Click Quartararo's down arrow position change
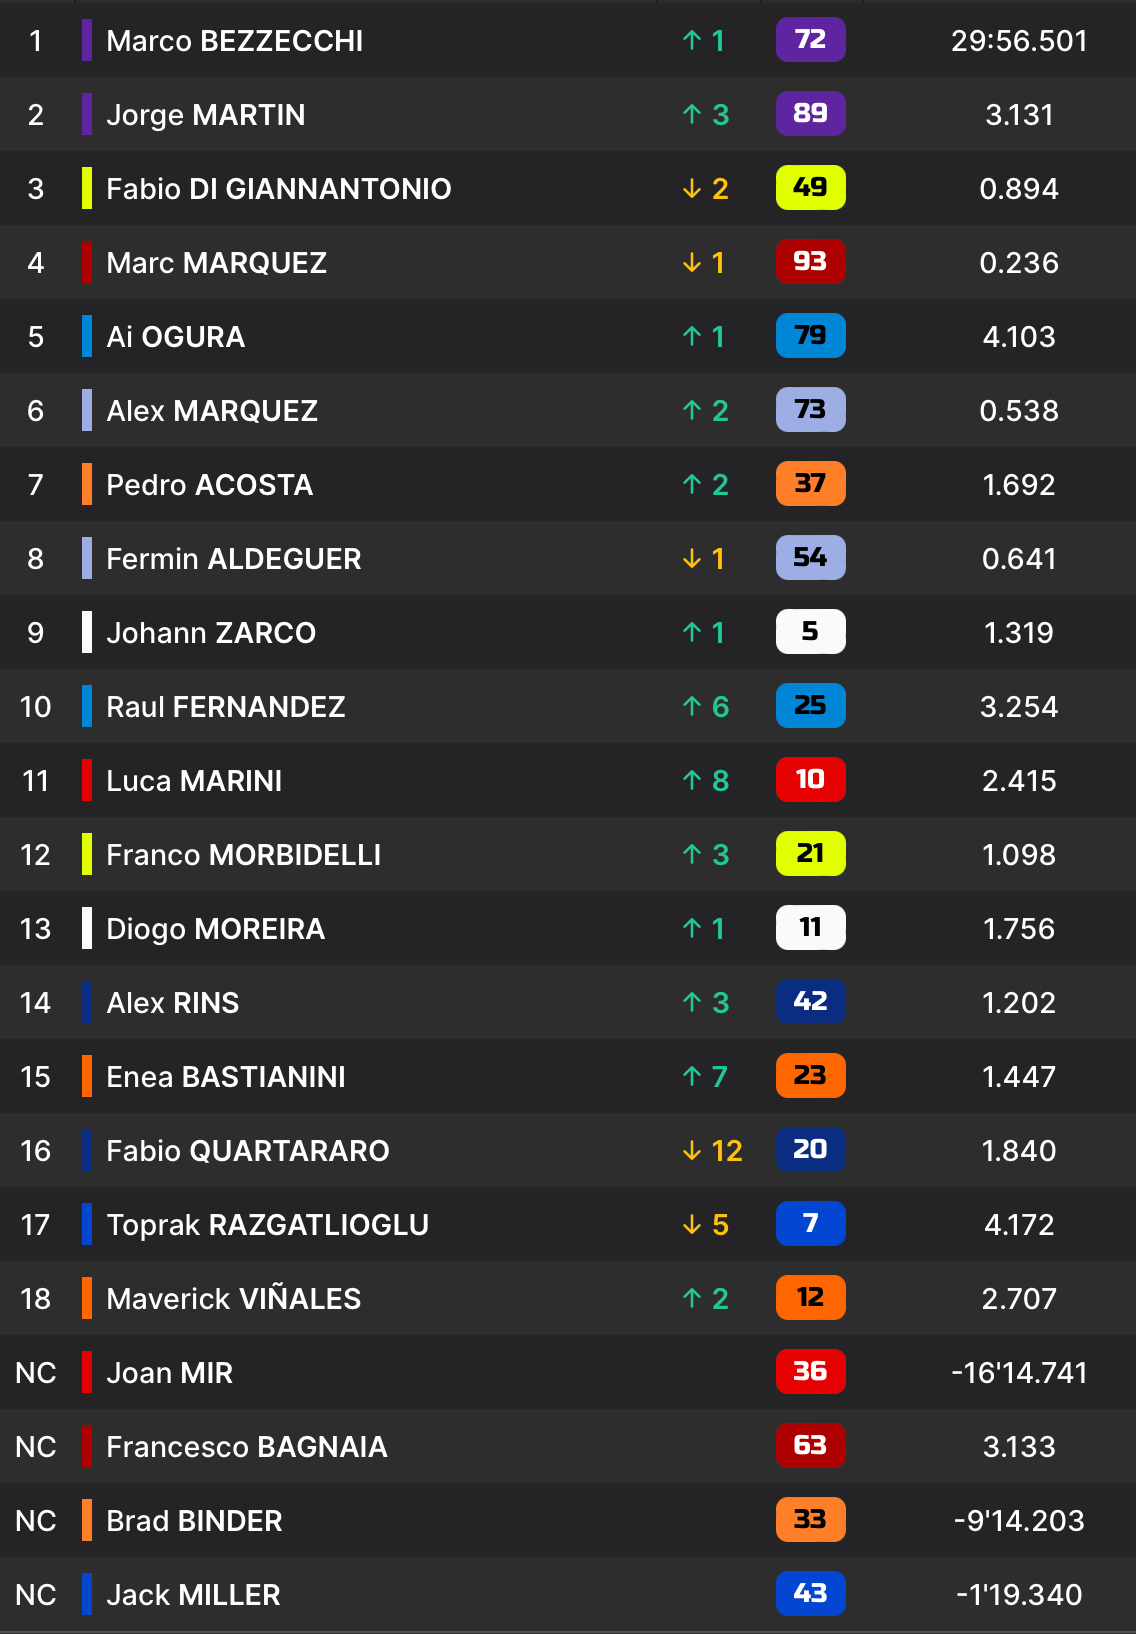 coord(692,1151)
